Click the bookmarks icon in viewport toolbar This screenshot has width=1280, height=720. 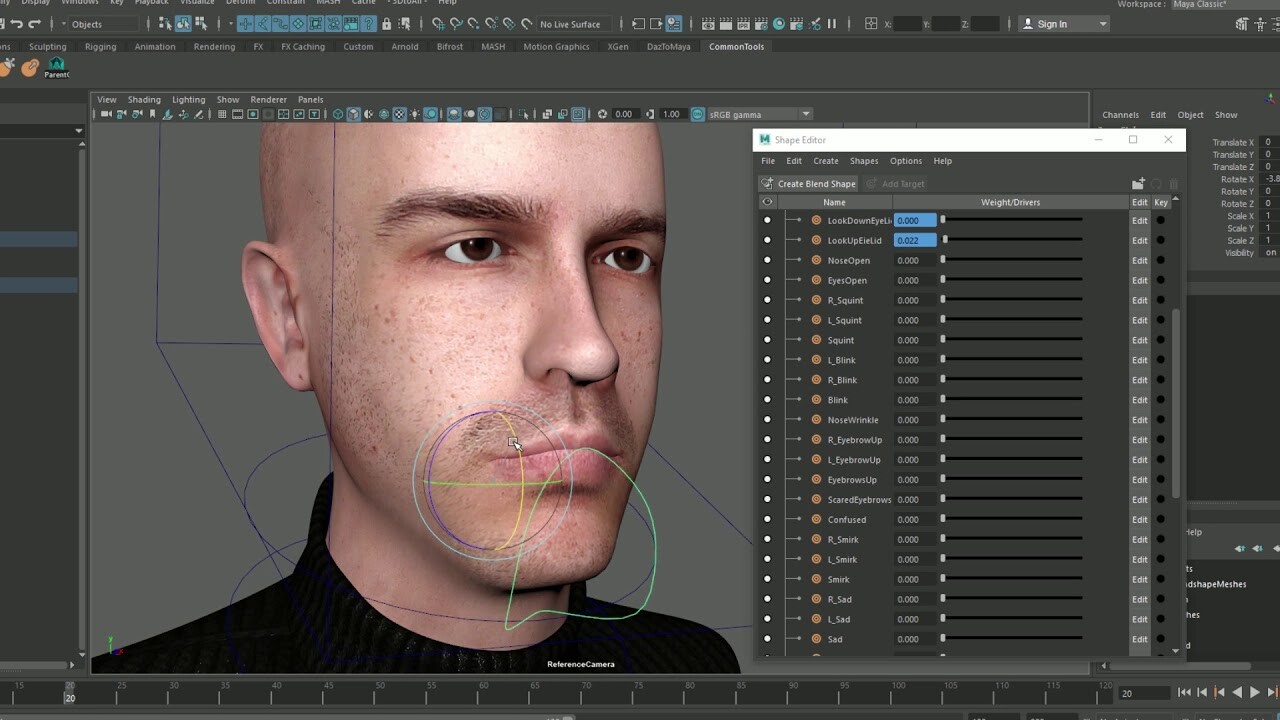point(153,114)
